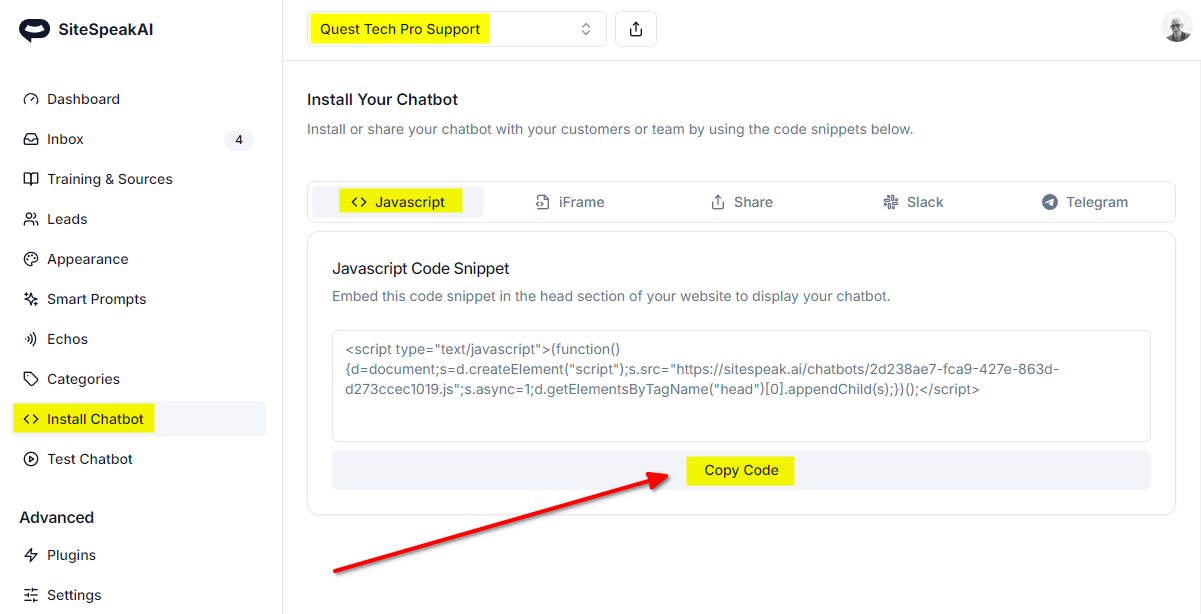The height and width of the screenshot is (614, 1201).
Task: Select the Telegram tab
Action: [x=1084, y=202]
